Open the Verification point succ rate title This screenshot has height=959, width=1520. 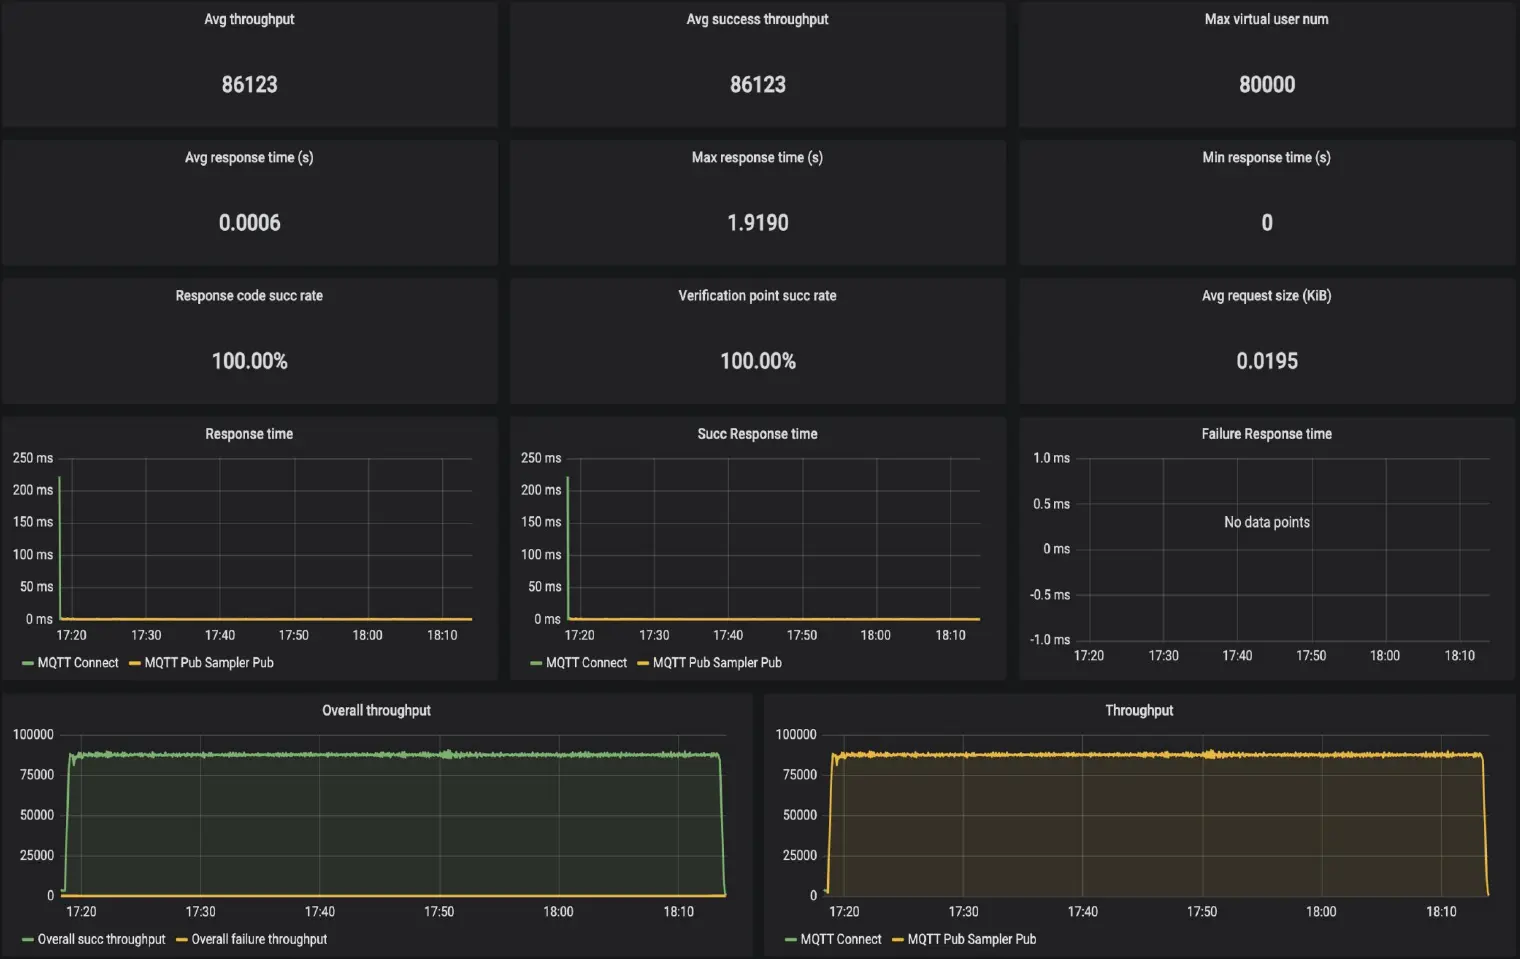coord(757,295)
